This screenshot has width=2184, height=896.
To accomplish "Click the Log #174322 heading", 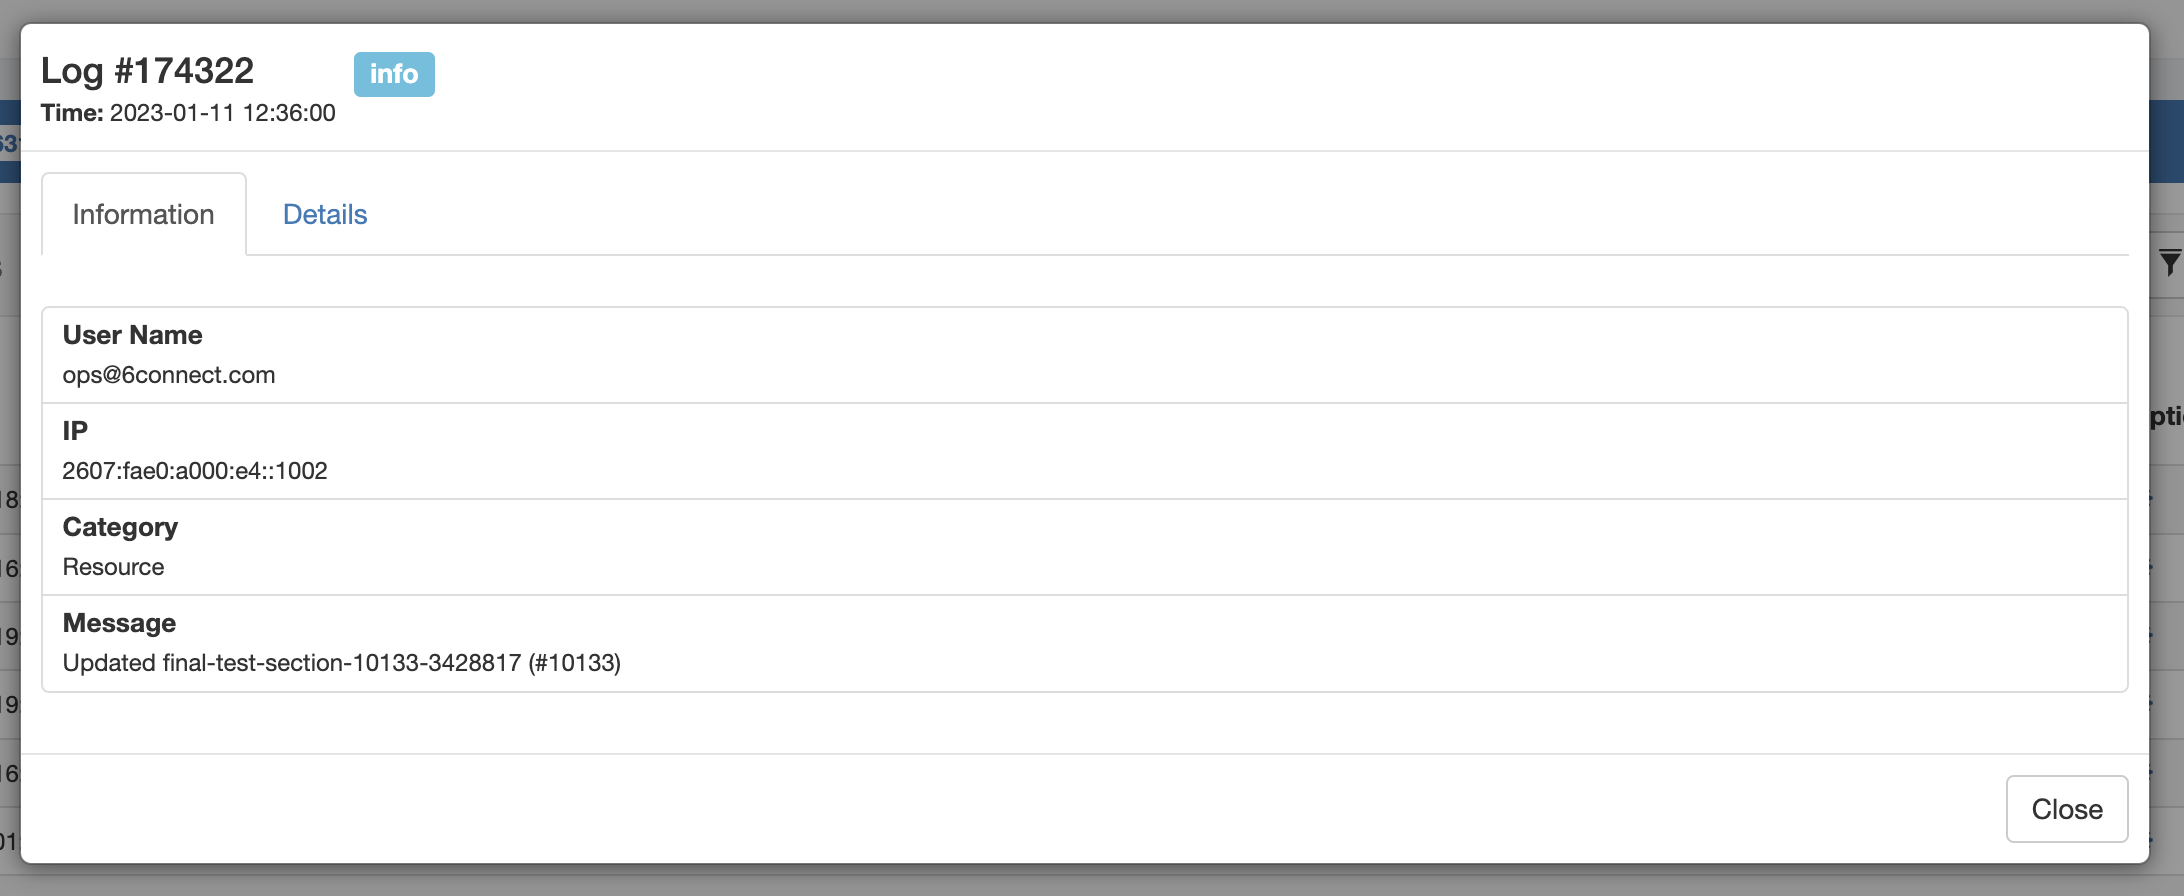I will (x=148, y=71).
